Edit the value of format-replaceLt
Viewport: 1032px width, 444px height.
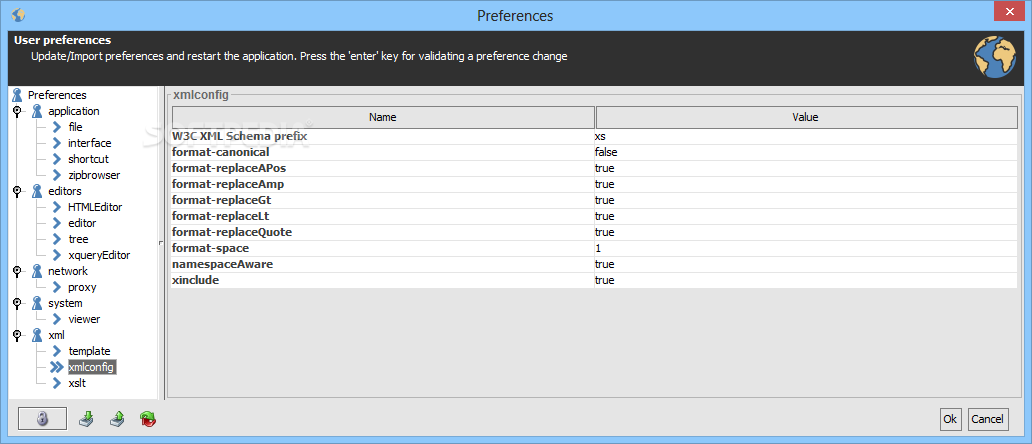tap(806, 216)
